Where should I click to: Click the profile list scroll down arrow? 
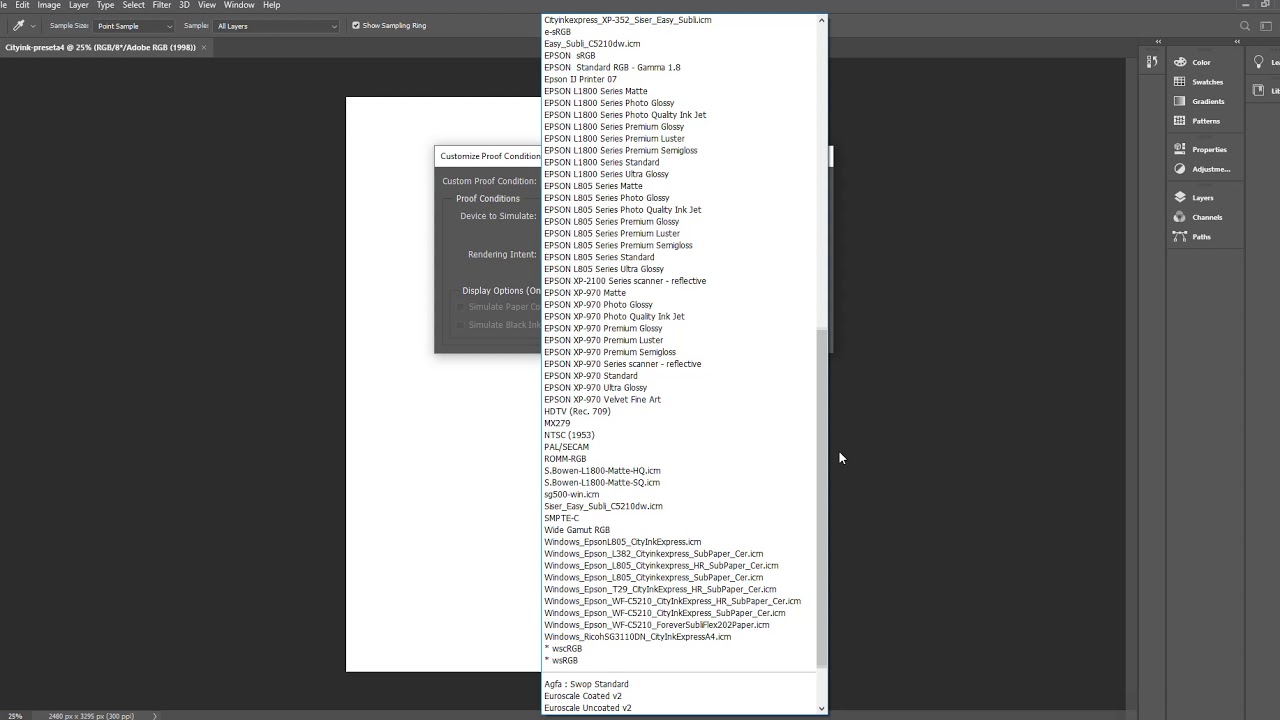point(822,708)
